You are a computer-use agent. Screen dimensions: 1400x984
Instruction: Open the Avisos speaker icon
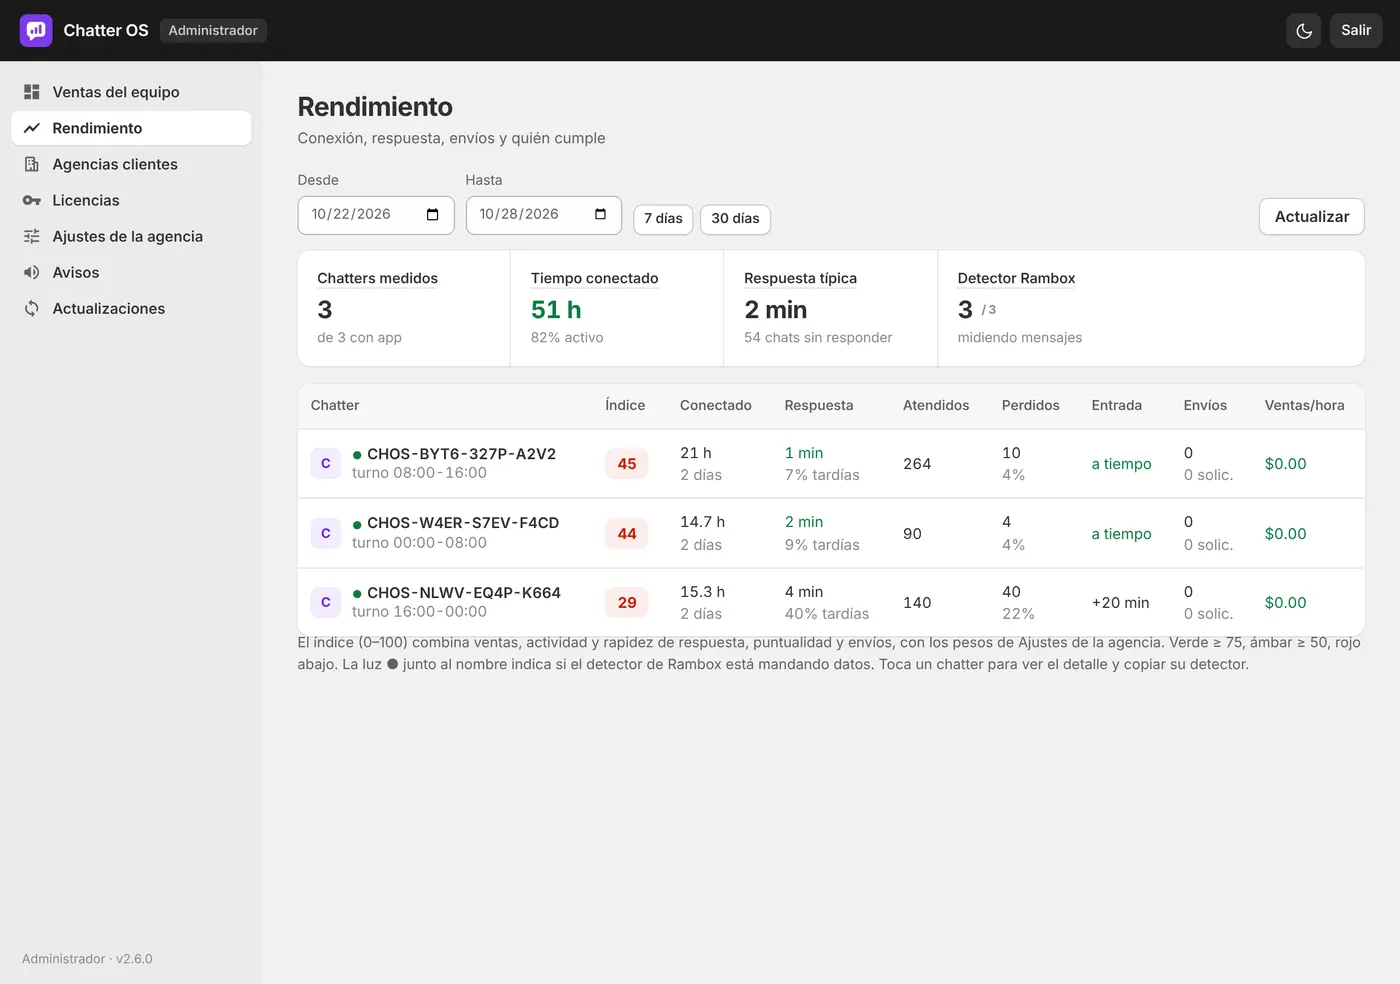click(x=32, y=272)
